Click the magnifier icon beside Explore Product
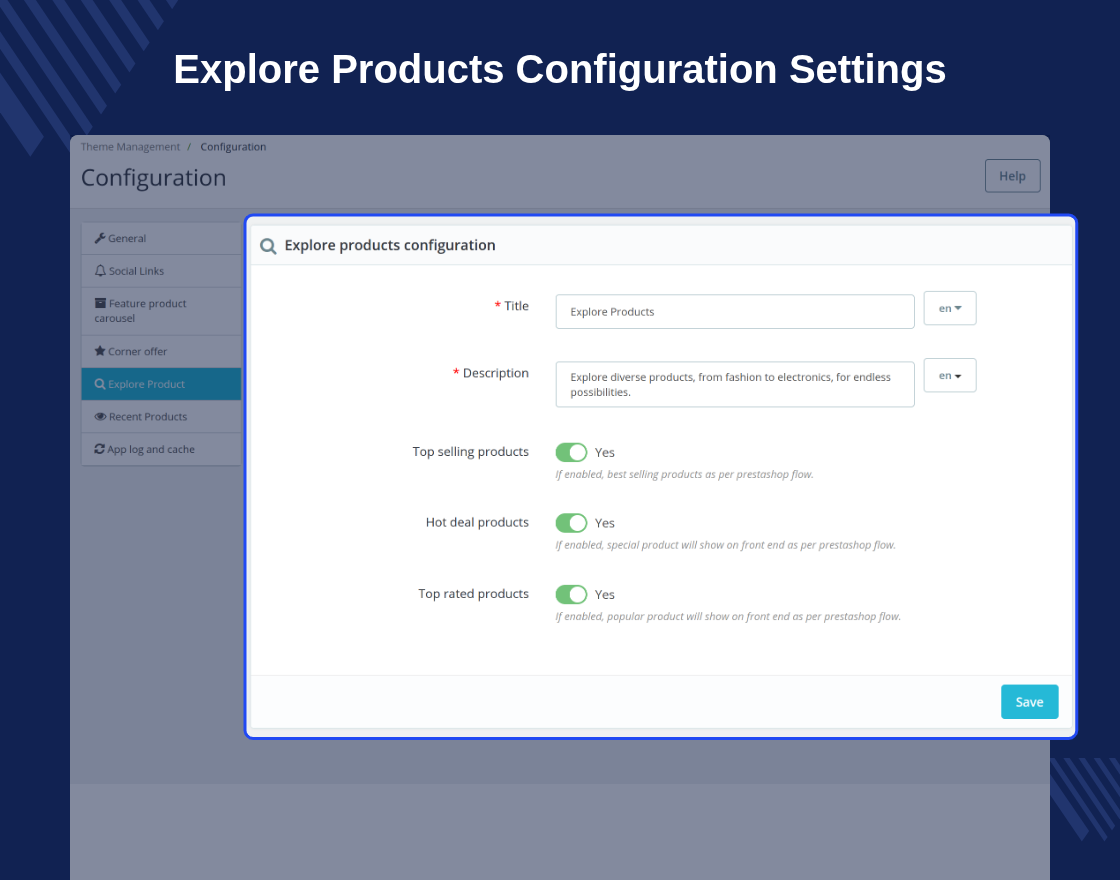The height and width of the screenshot is (880, 1120). click(x=100, y=384)
